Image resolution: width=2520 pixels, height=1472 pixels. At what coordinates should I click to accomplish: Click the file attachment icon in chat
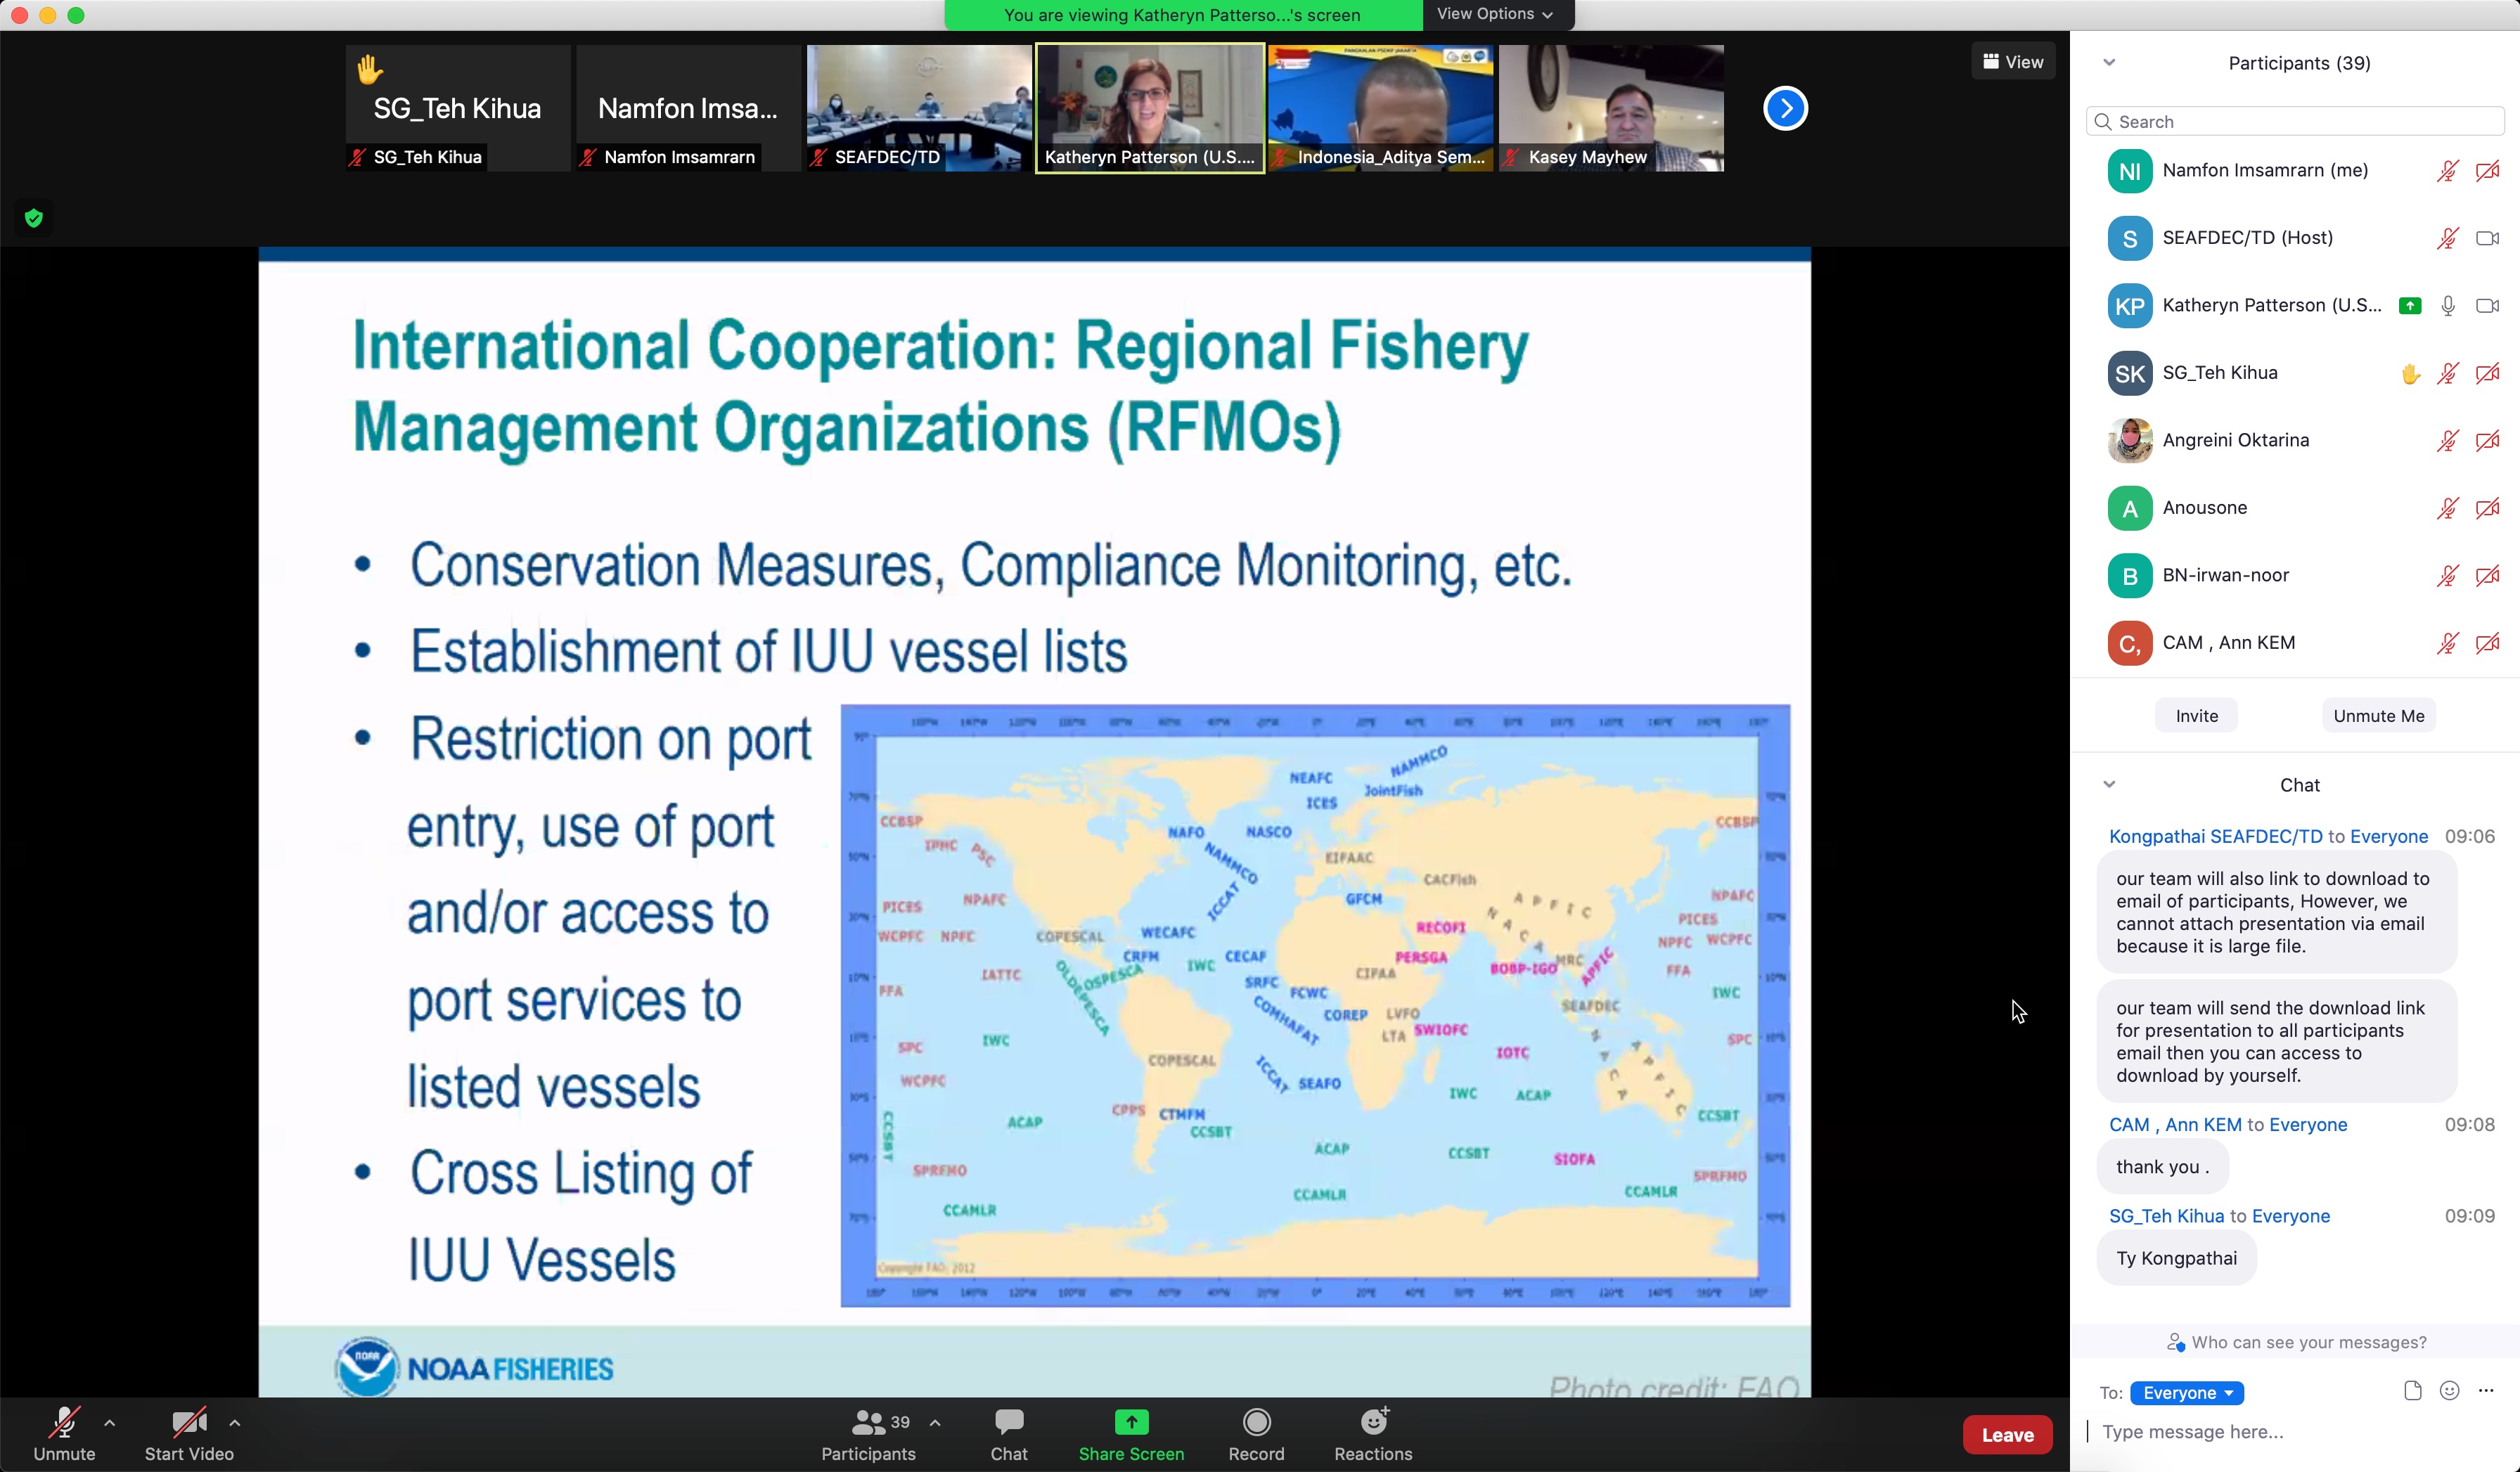click(2412, 1391)
